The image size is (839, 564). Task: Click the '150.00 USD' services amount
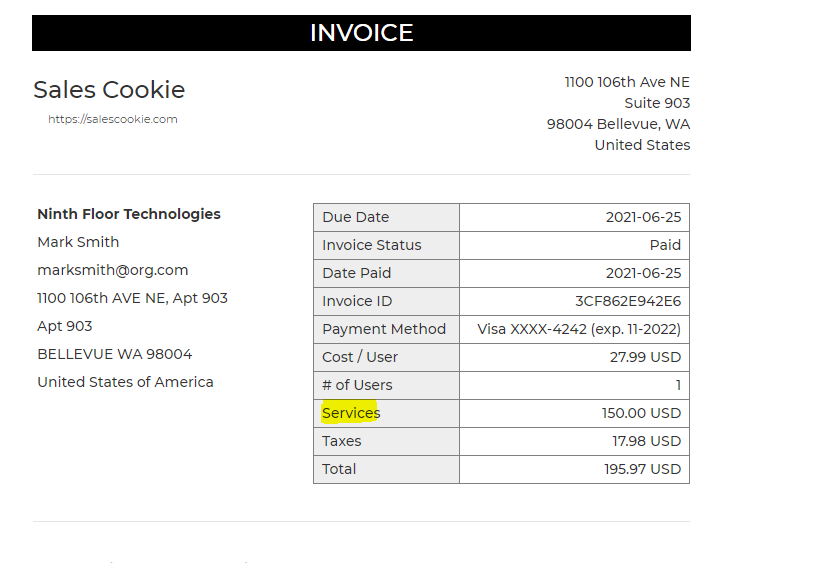(x=641, y=413)
